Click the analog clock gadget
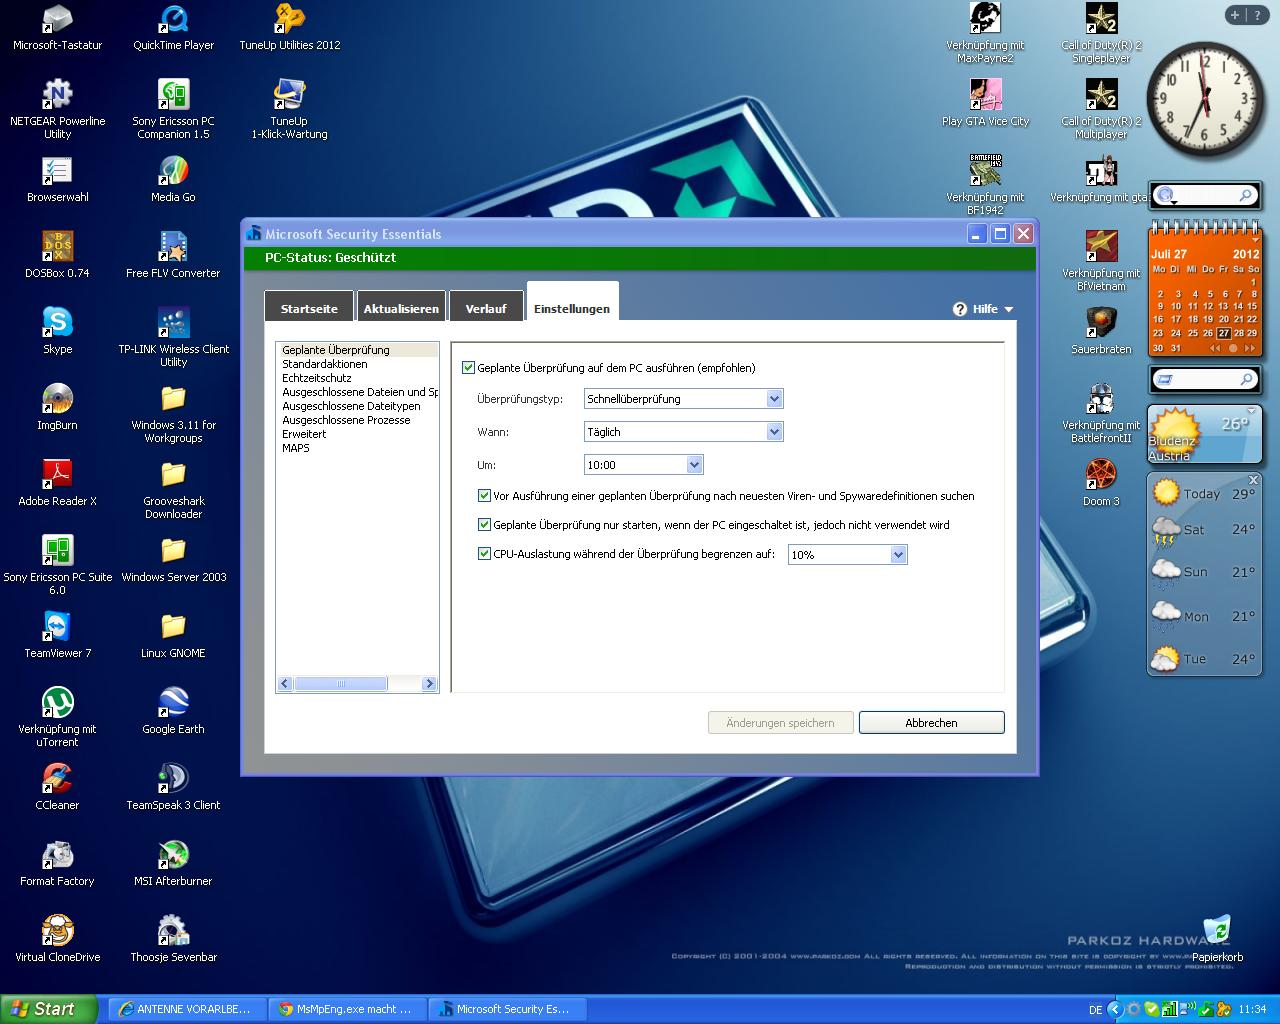 coord(1204,98)
